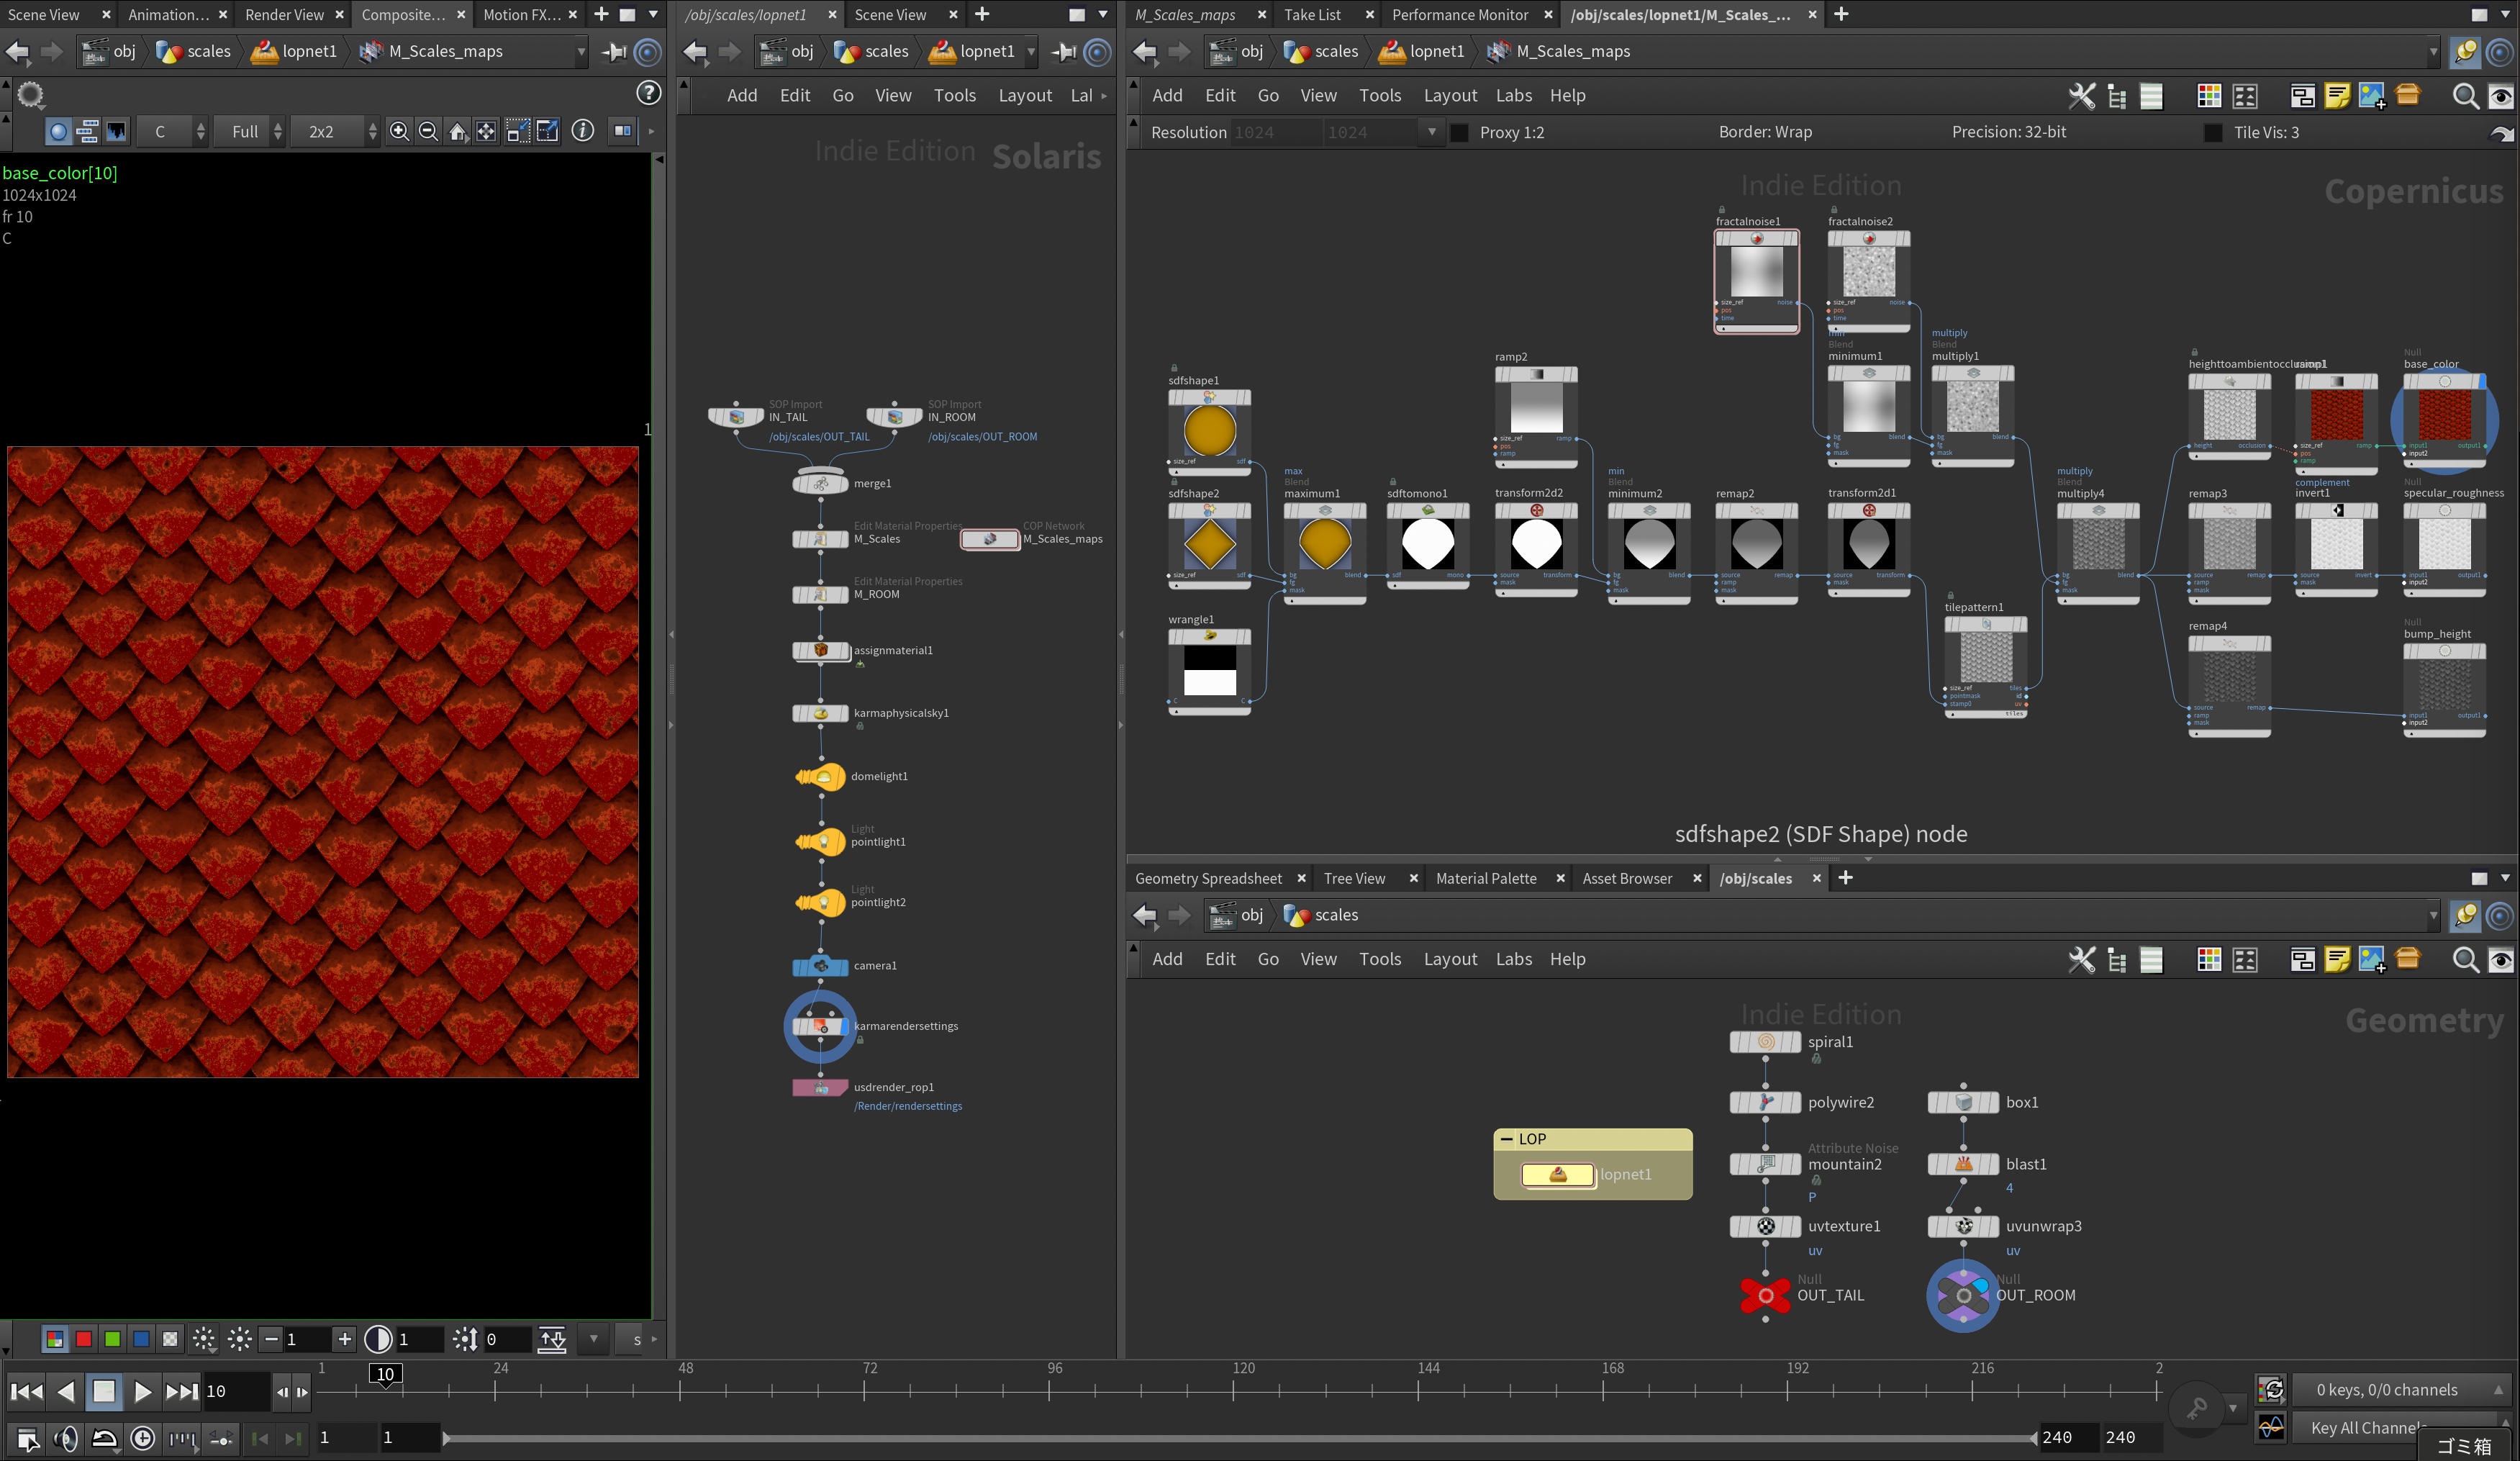Open the Labs menu in COP network
The width and height of the screenshot is (2520, 1461).
pyautogui.click(x=1512, y=96)
